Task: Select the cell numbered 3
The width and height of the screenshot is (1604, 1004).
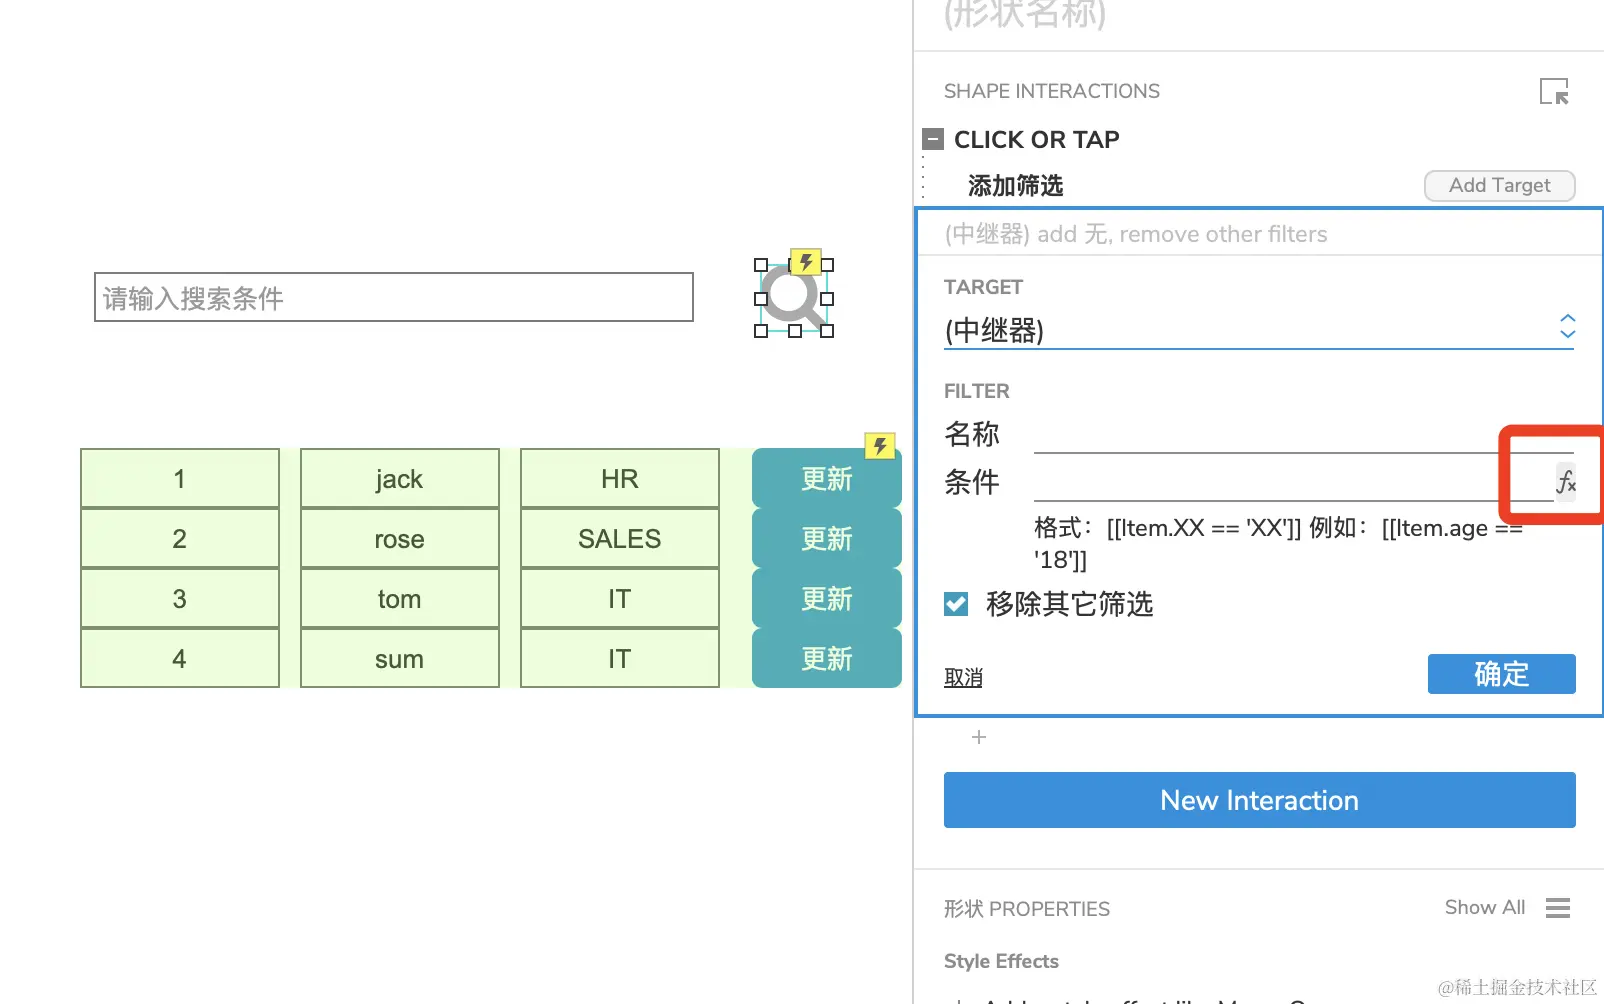Action: pyautogui.click(x=180, y=598)
